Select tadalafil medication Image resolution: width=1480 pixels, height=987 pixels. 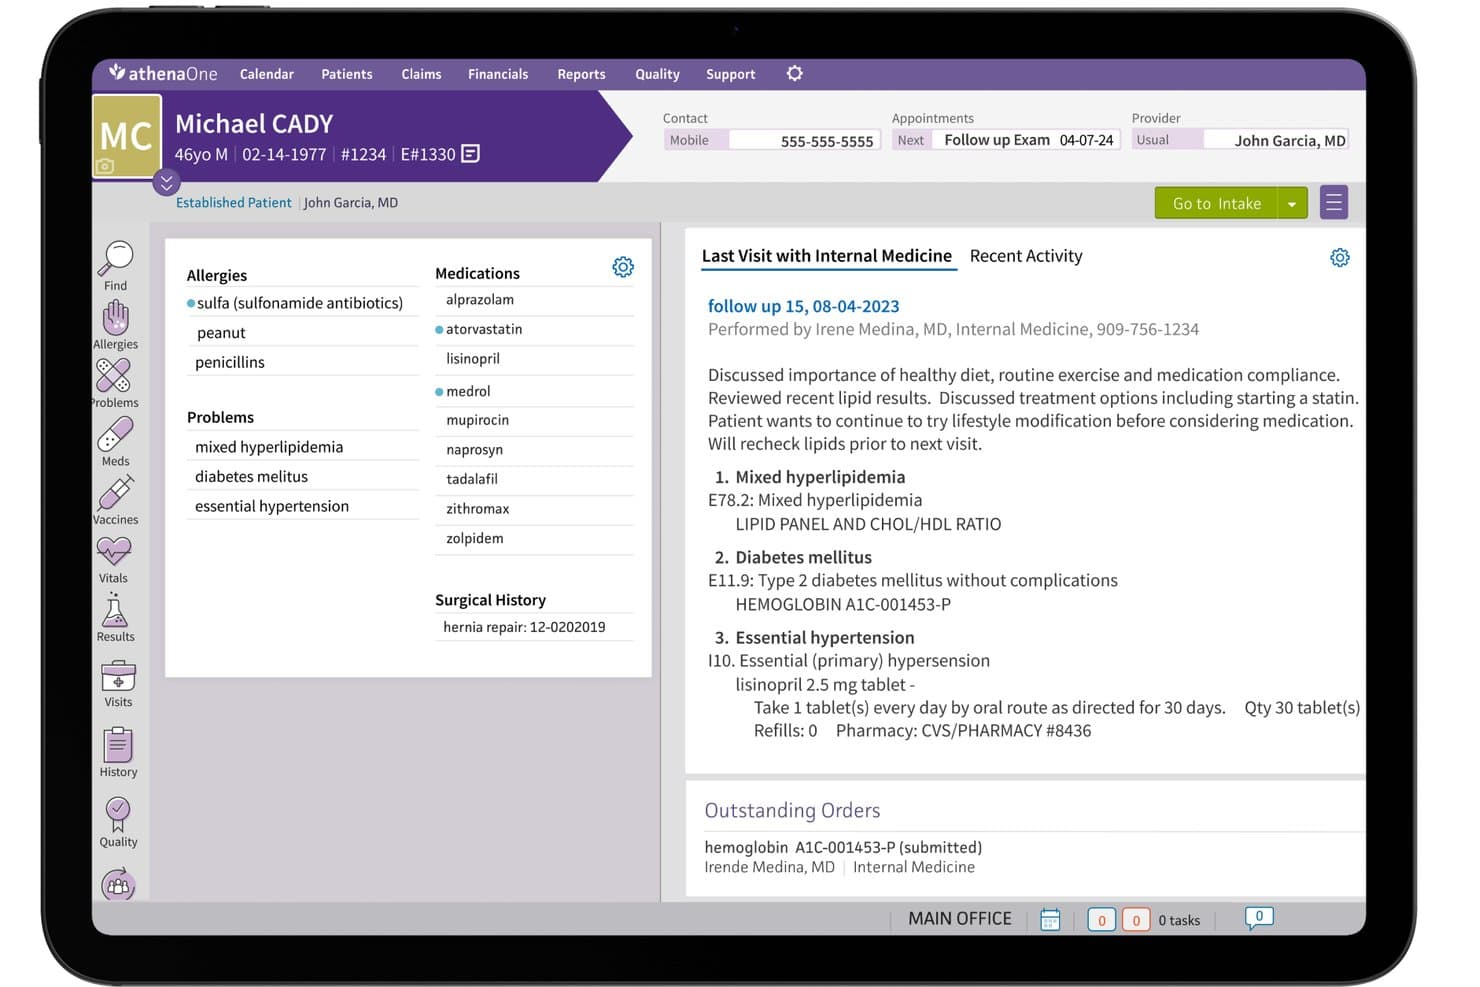point(534,479)
